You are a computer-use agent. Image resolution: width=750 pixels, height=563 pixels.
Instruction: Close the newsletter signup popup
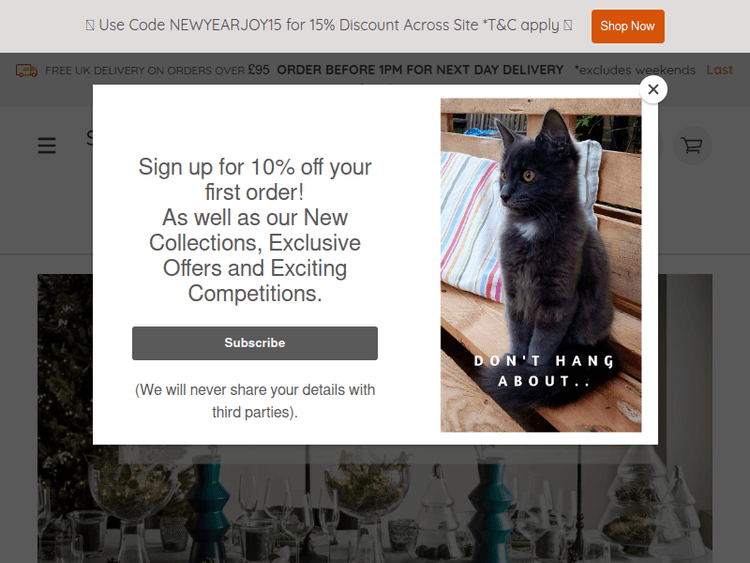click(653, 89)
